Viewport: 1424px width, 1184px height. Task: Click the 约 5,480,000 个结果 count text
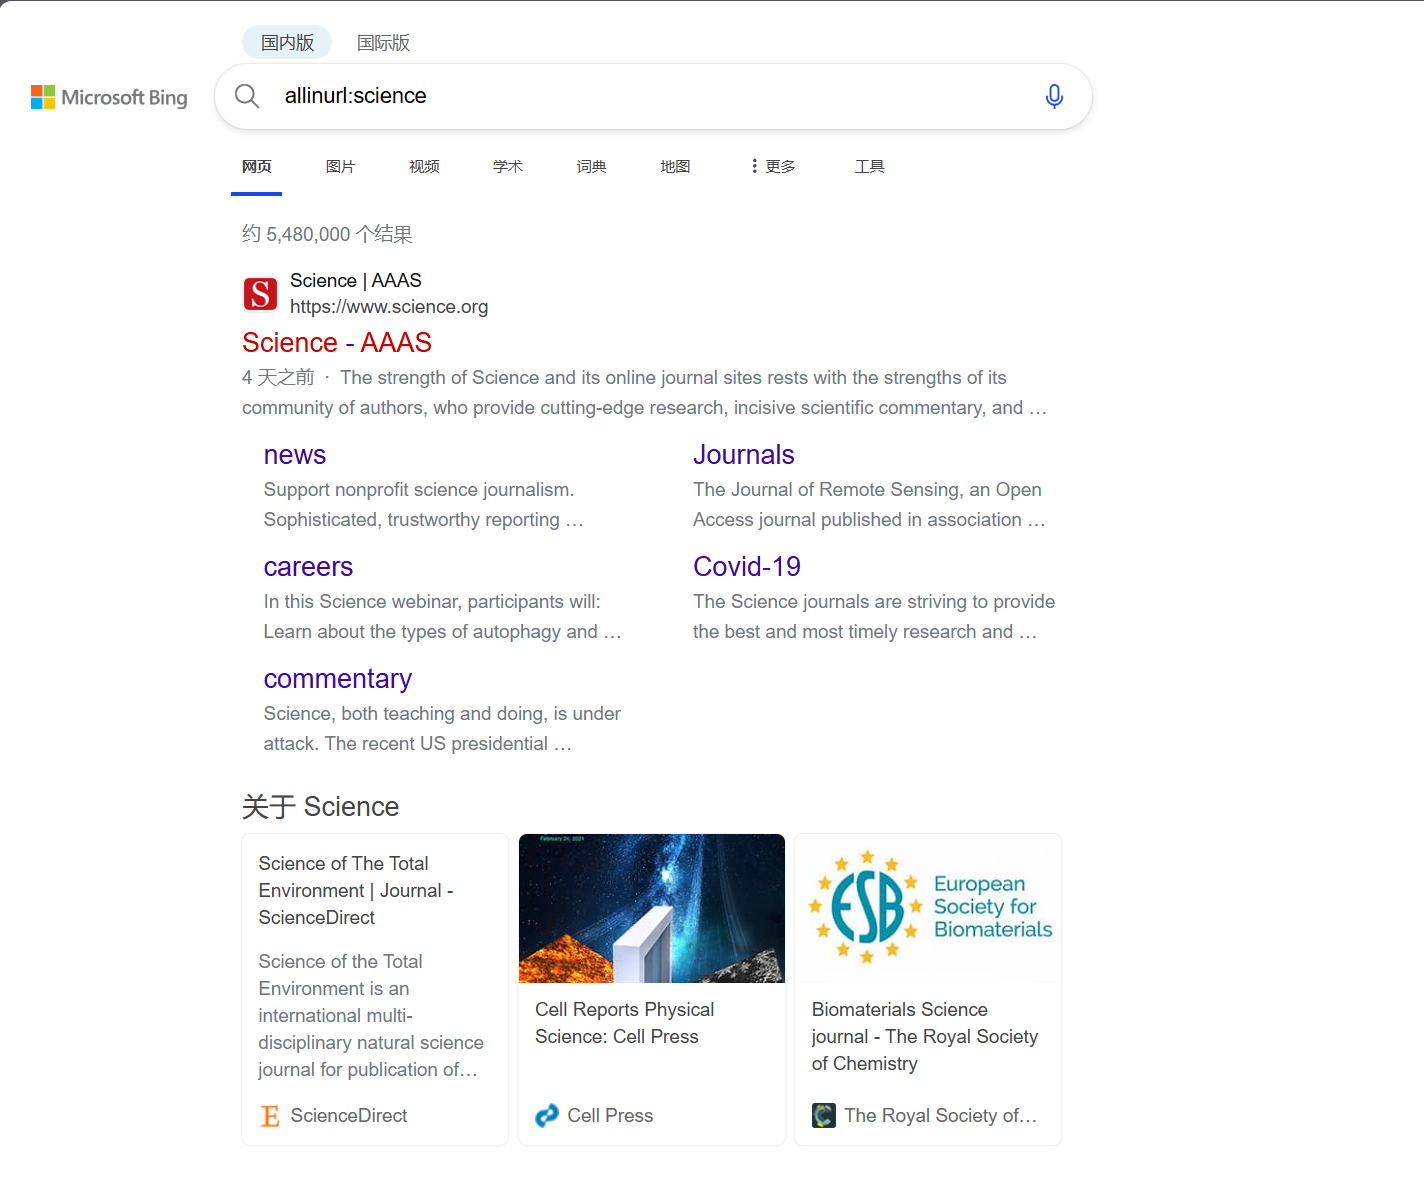[327, 234]
